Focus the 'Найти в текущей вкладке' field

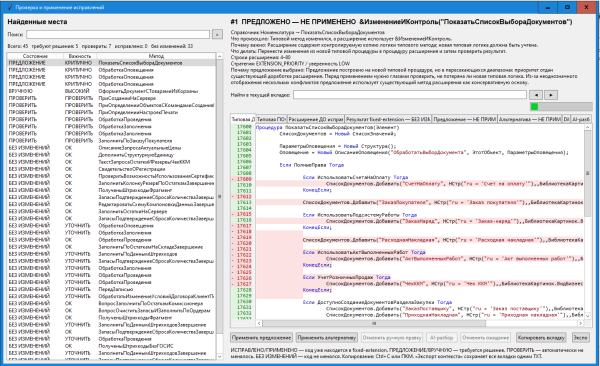[410, 95]
